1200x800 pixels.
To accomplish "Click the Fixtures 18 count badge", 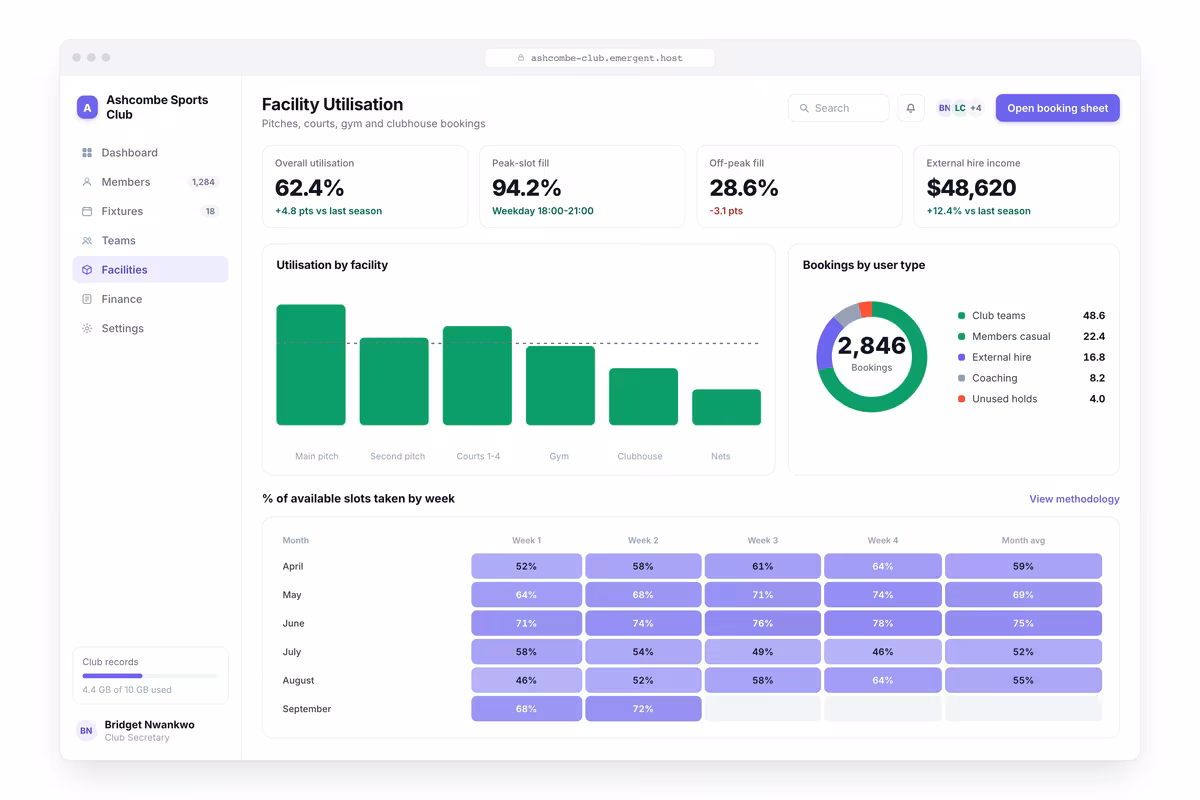I will point(210,211).
